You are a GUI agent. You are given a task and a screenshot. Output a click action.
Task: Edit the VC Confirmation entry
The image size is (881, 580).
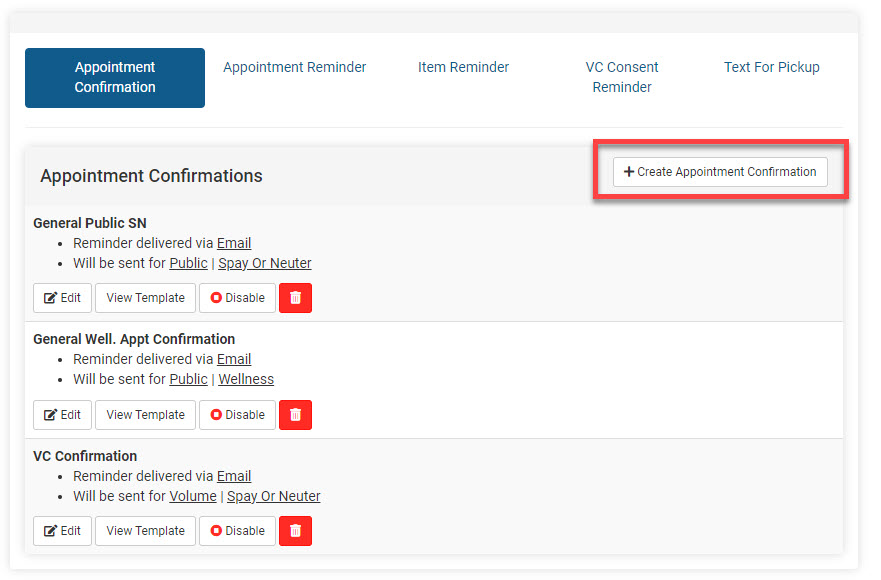coord(62,531)
